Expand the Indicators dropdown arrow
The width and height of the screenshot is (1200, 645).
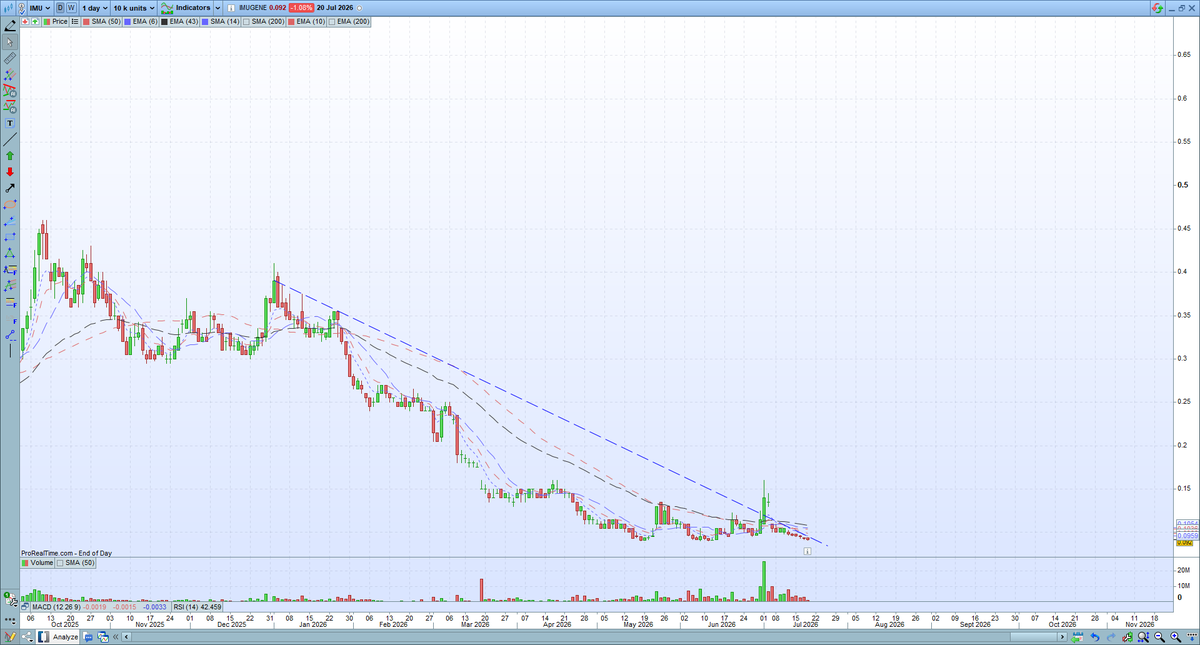tap(218, 8)
